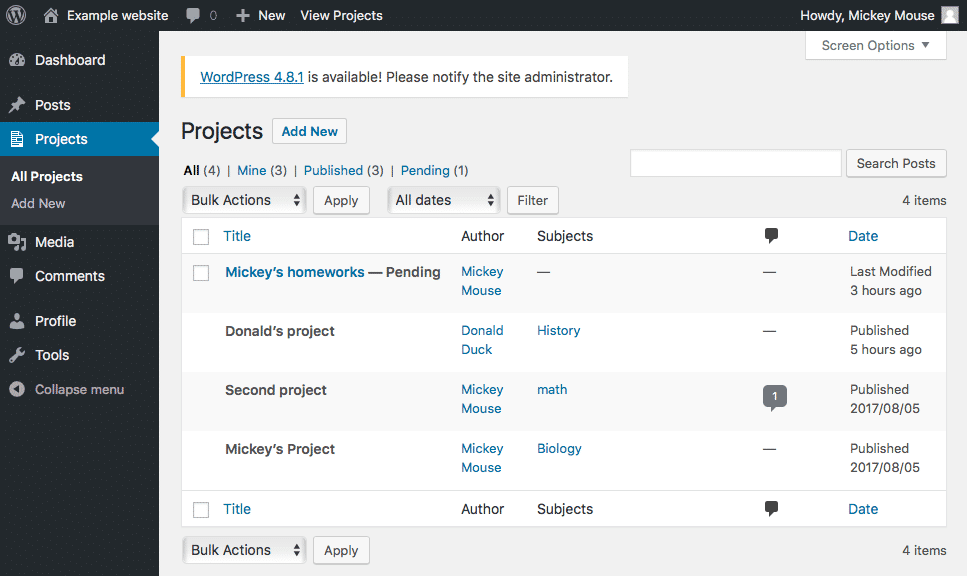Screen dimensions: 967x576
Task: Tick the select-all checkbox in table header
Action: 201,237
